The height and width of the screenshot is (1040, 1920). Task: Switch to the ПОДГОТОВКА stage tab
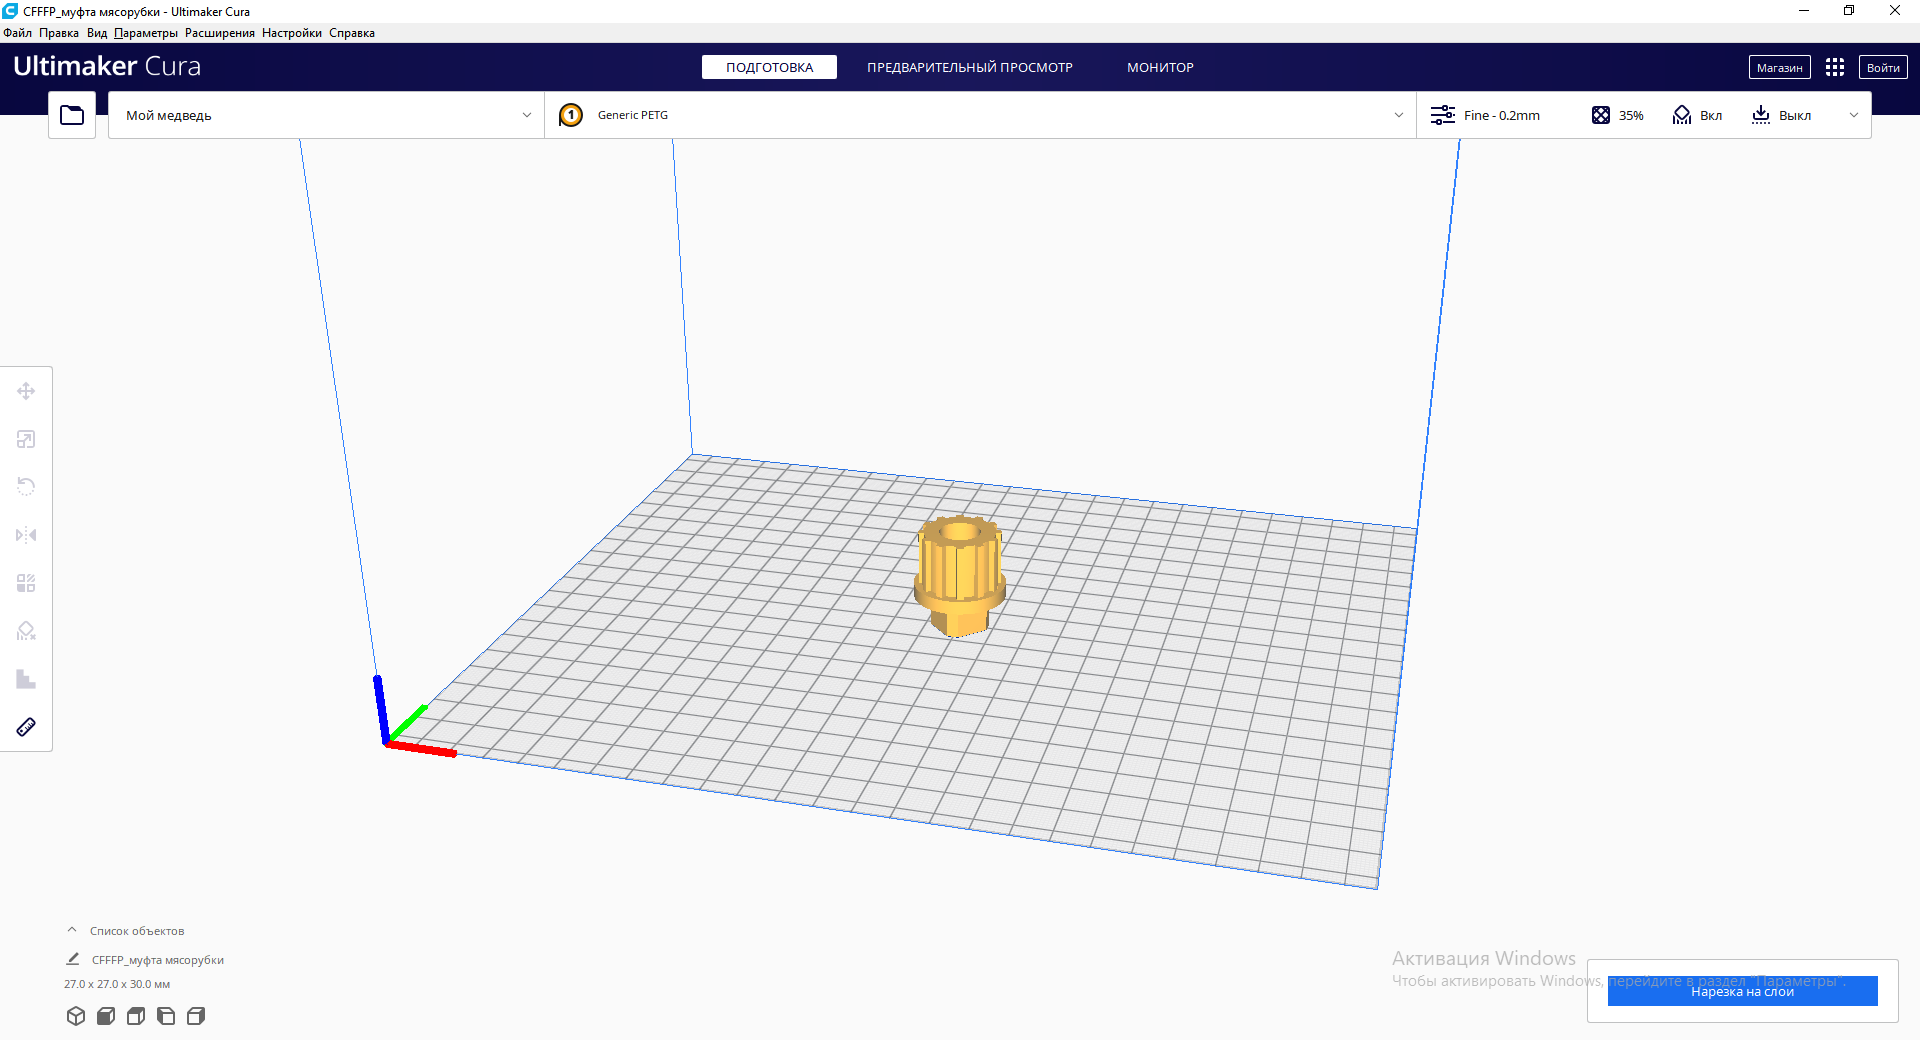tap(769, 67)
